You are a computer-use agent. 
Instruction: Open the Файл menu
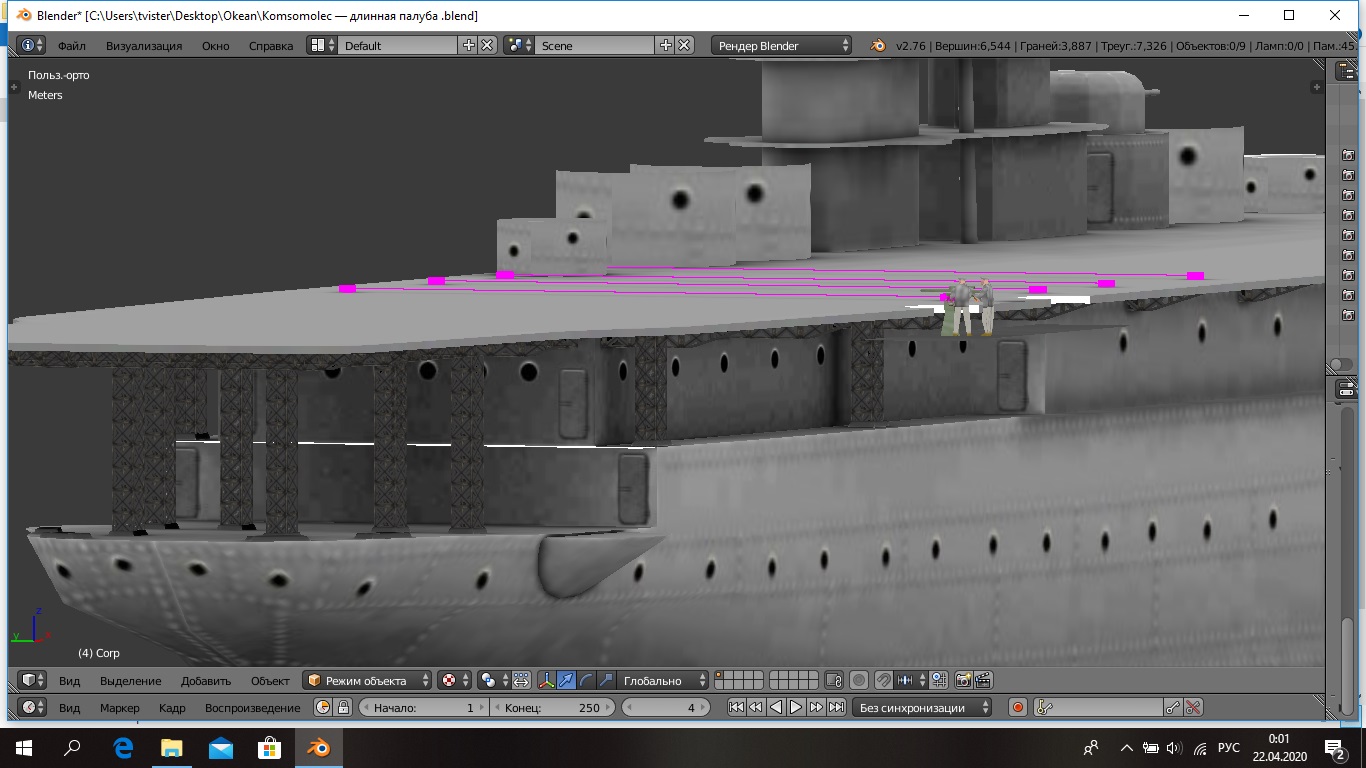click(71, 45)
